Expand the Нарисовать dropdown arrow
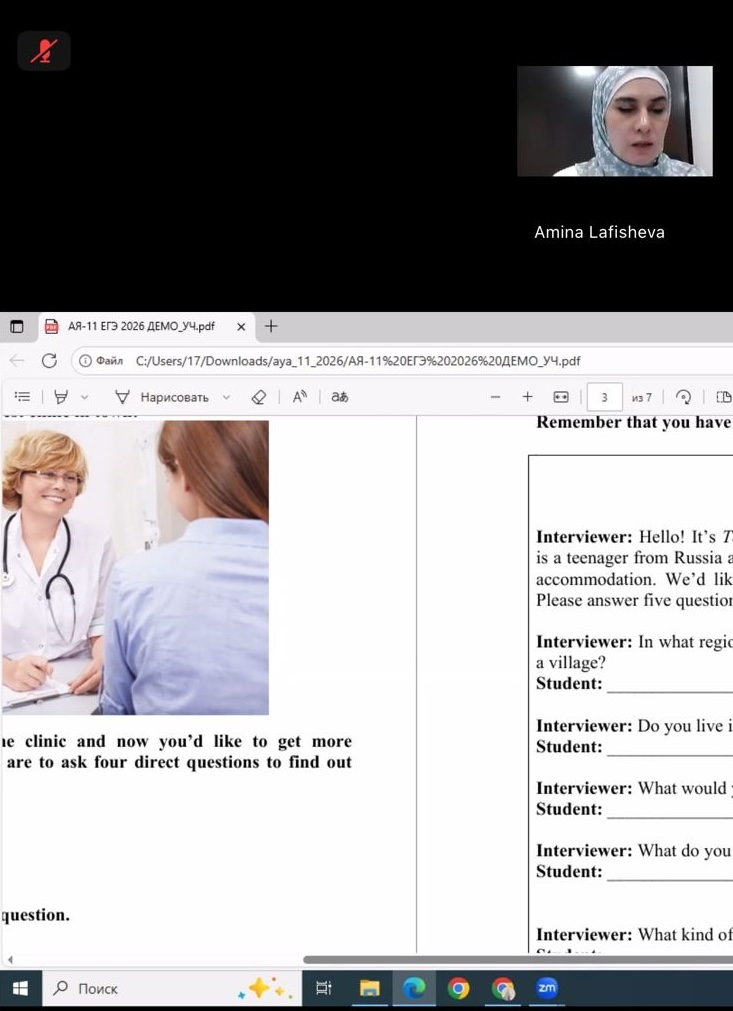 point(226,397)
